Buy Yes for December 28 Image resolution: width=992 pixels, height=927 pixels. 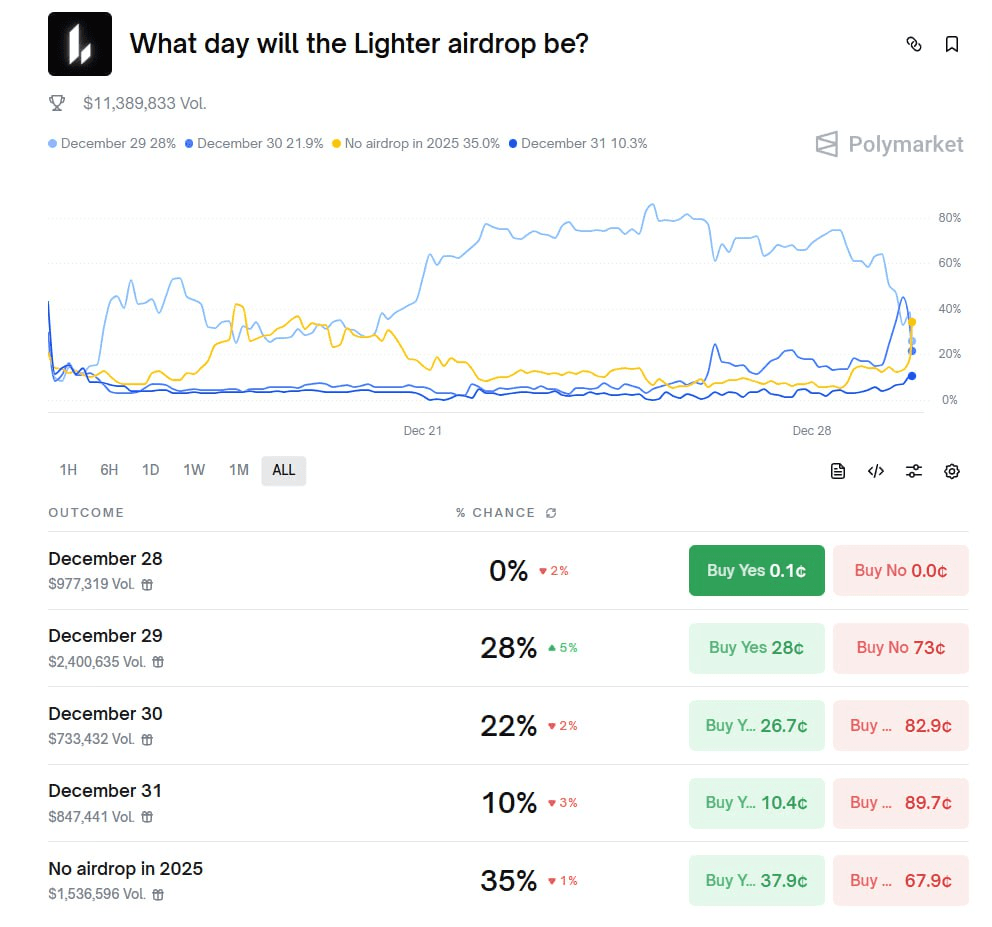[756, 570]
